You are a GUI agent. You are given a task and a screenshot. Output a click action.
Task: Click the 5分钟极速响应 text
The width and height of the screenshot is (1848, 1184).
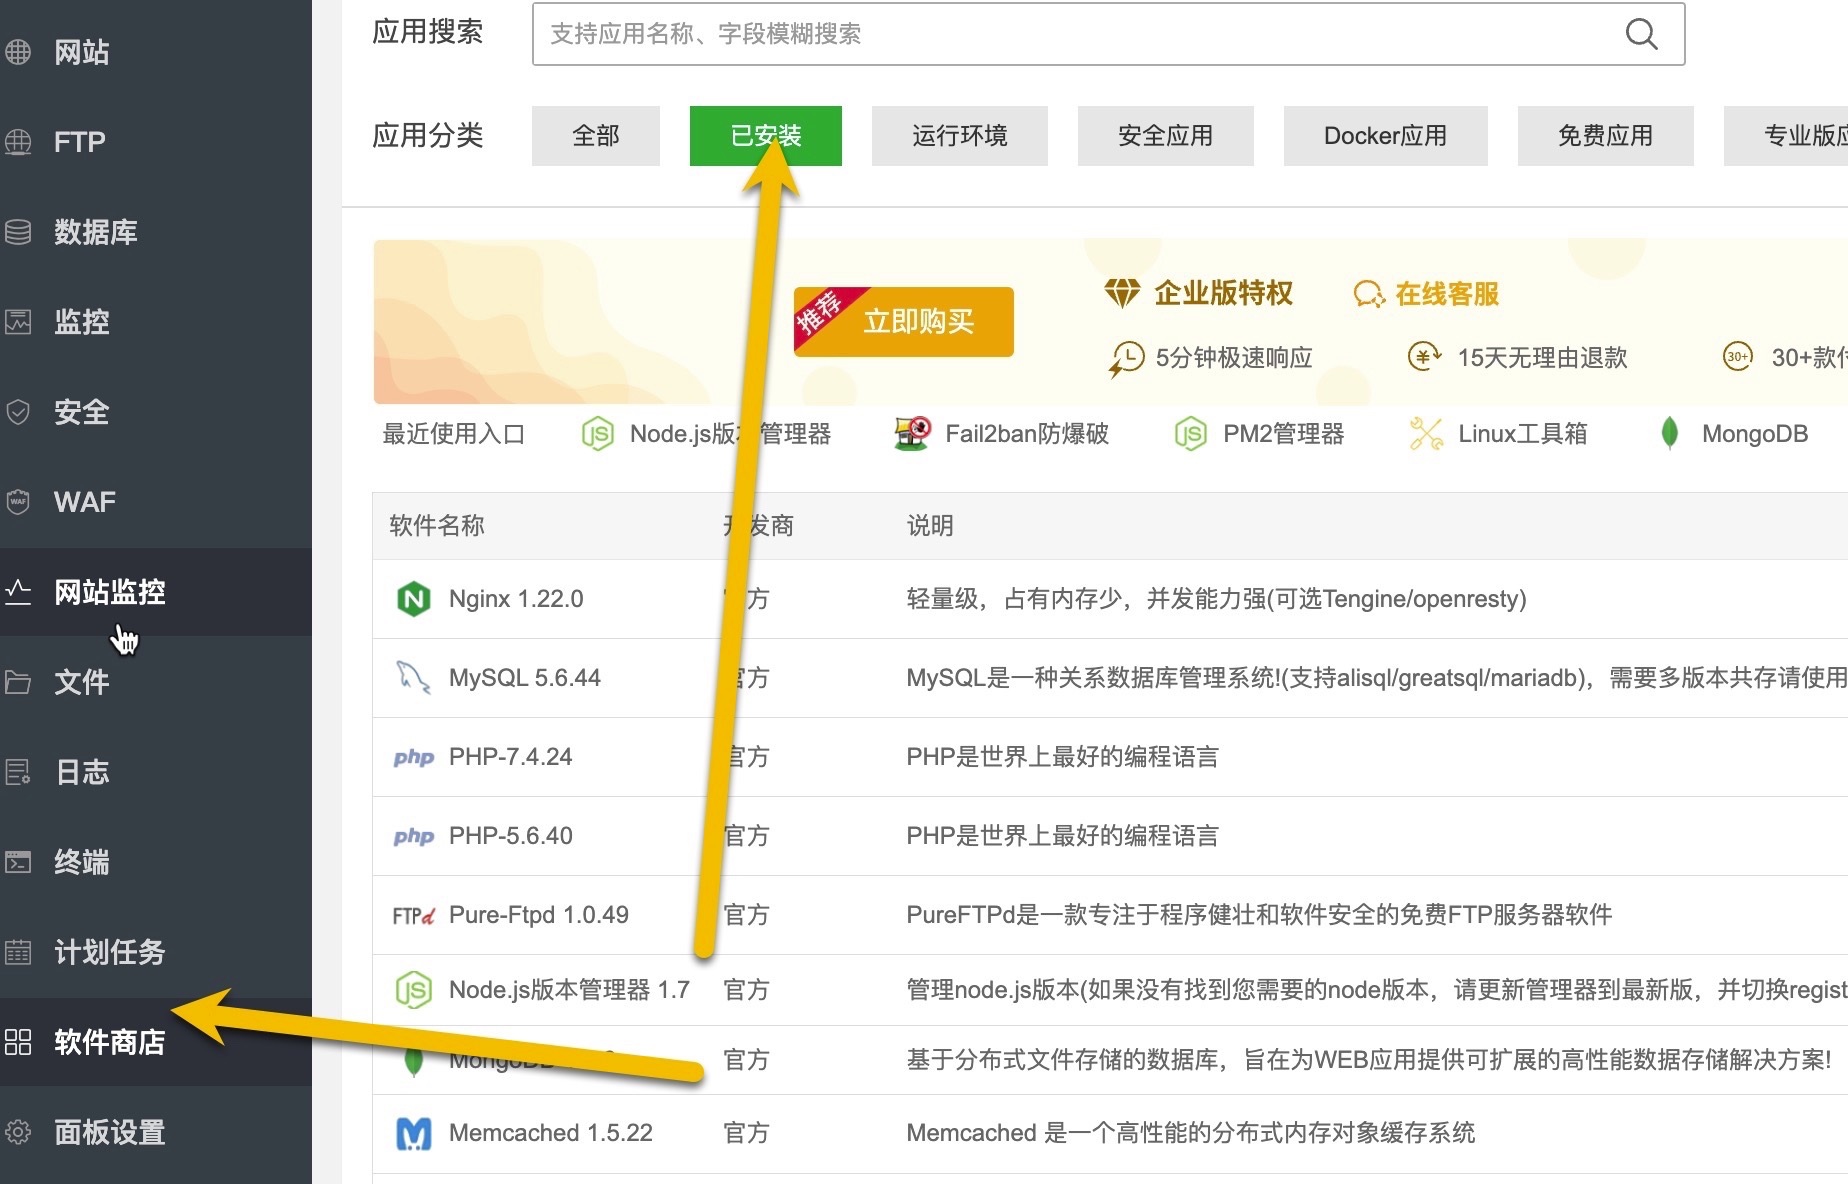[x=1234, y=358]
